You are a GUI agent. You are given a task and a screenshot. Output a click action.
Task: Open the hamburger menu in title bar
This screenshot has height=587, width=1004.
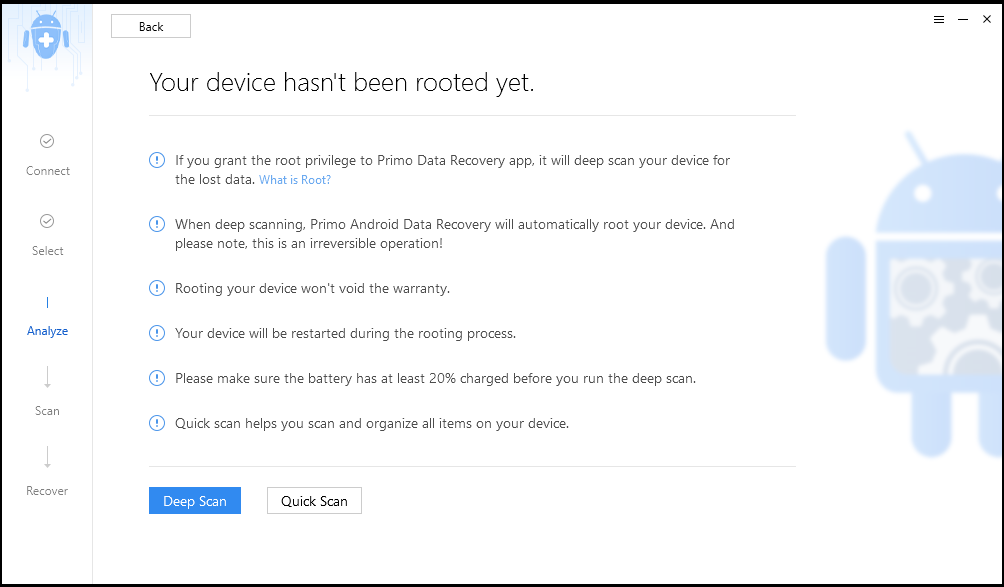click(939, 20)
